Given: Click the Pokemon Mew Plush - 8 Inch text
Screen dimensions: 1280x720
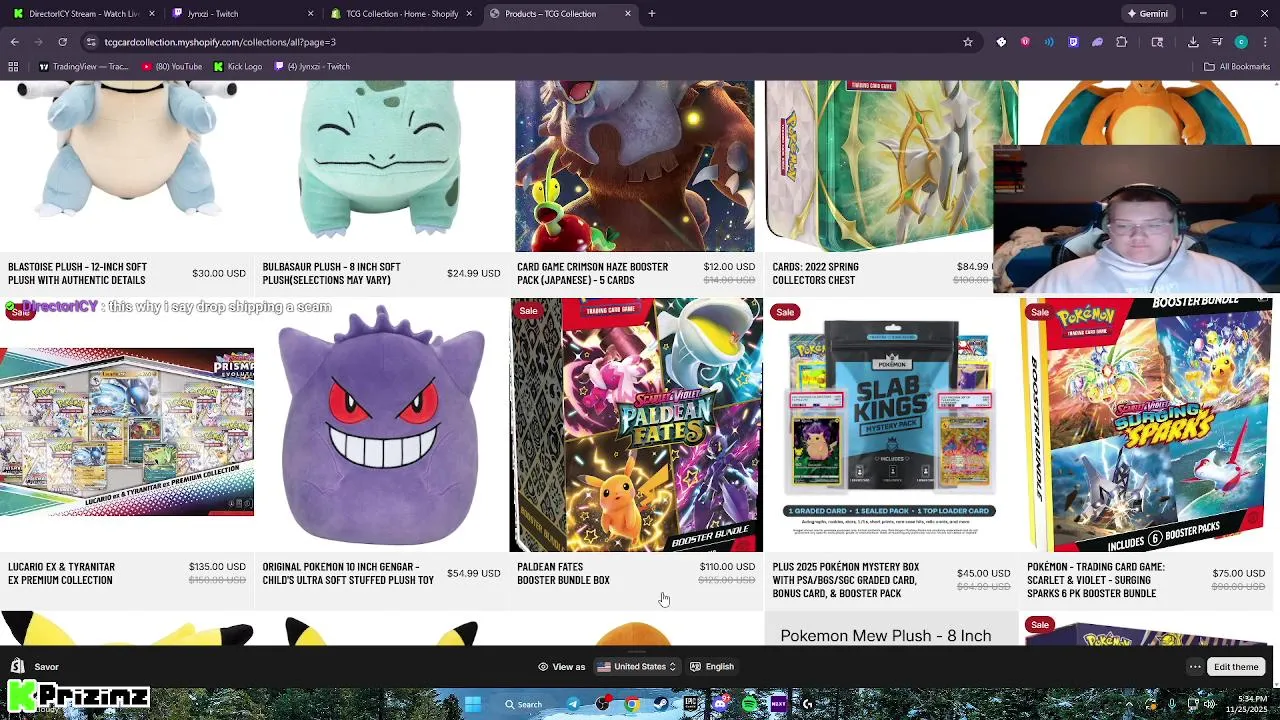Looking at the screenshot, I should (x=886, y=636).
